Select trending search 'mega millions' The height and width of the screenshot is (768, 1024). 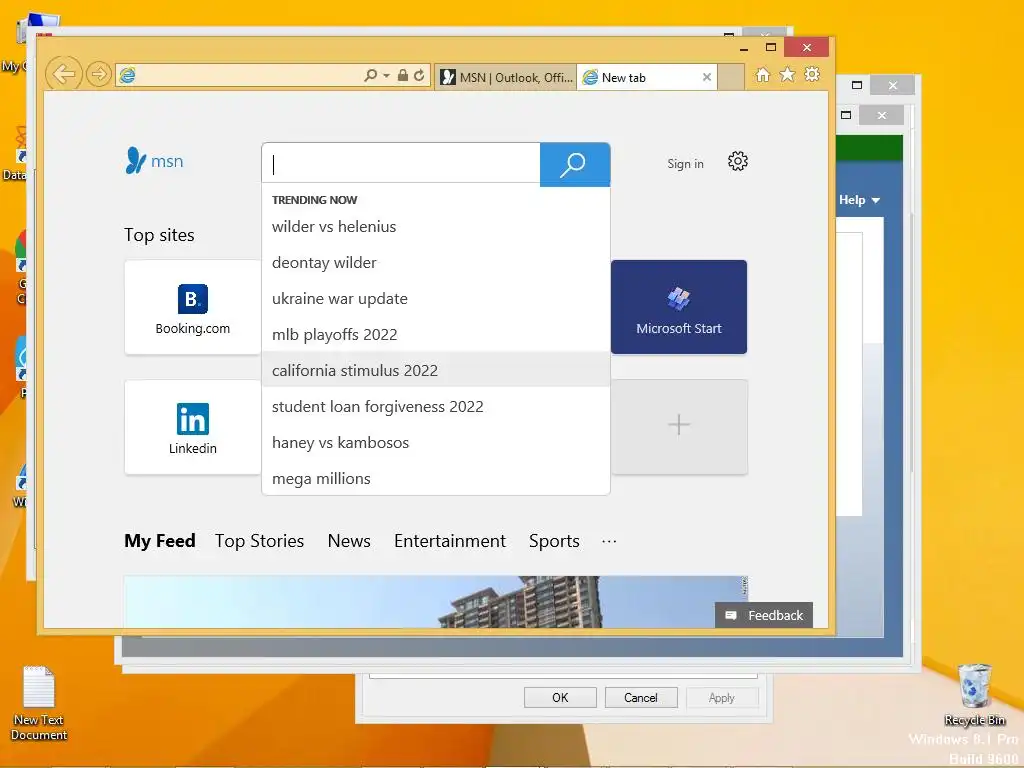tap(436, 478)
